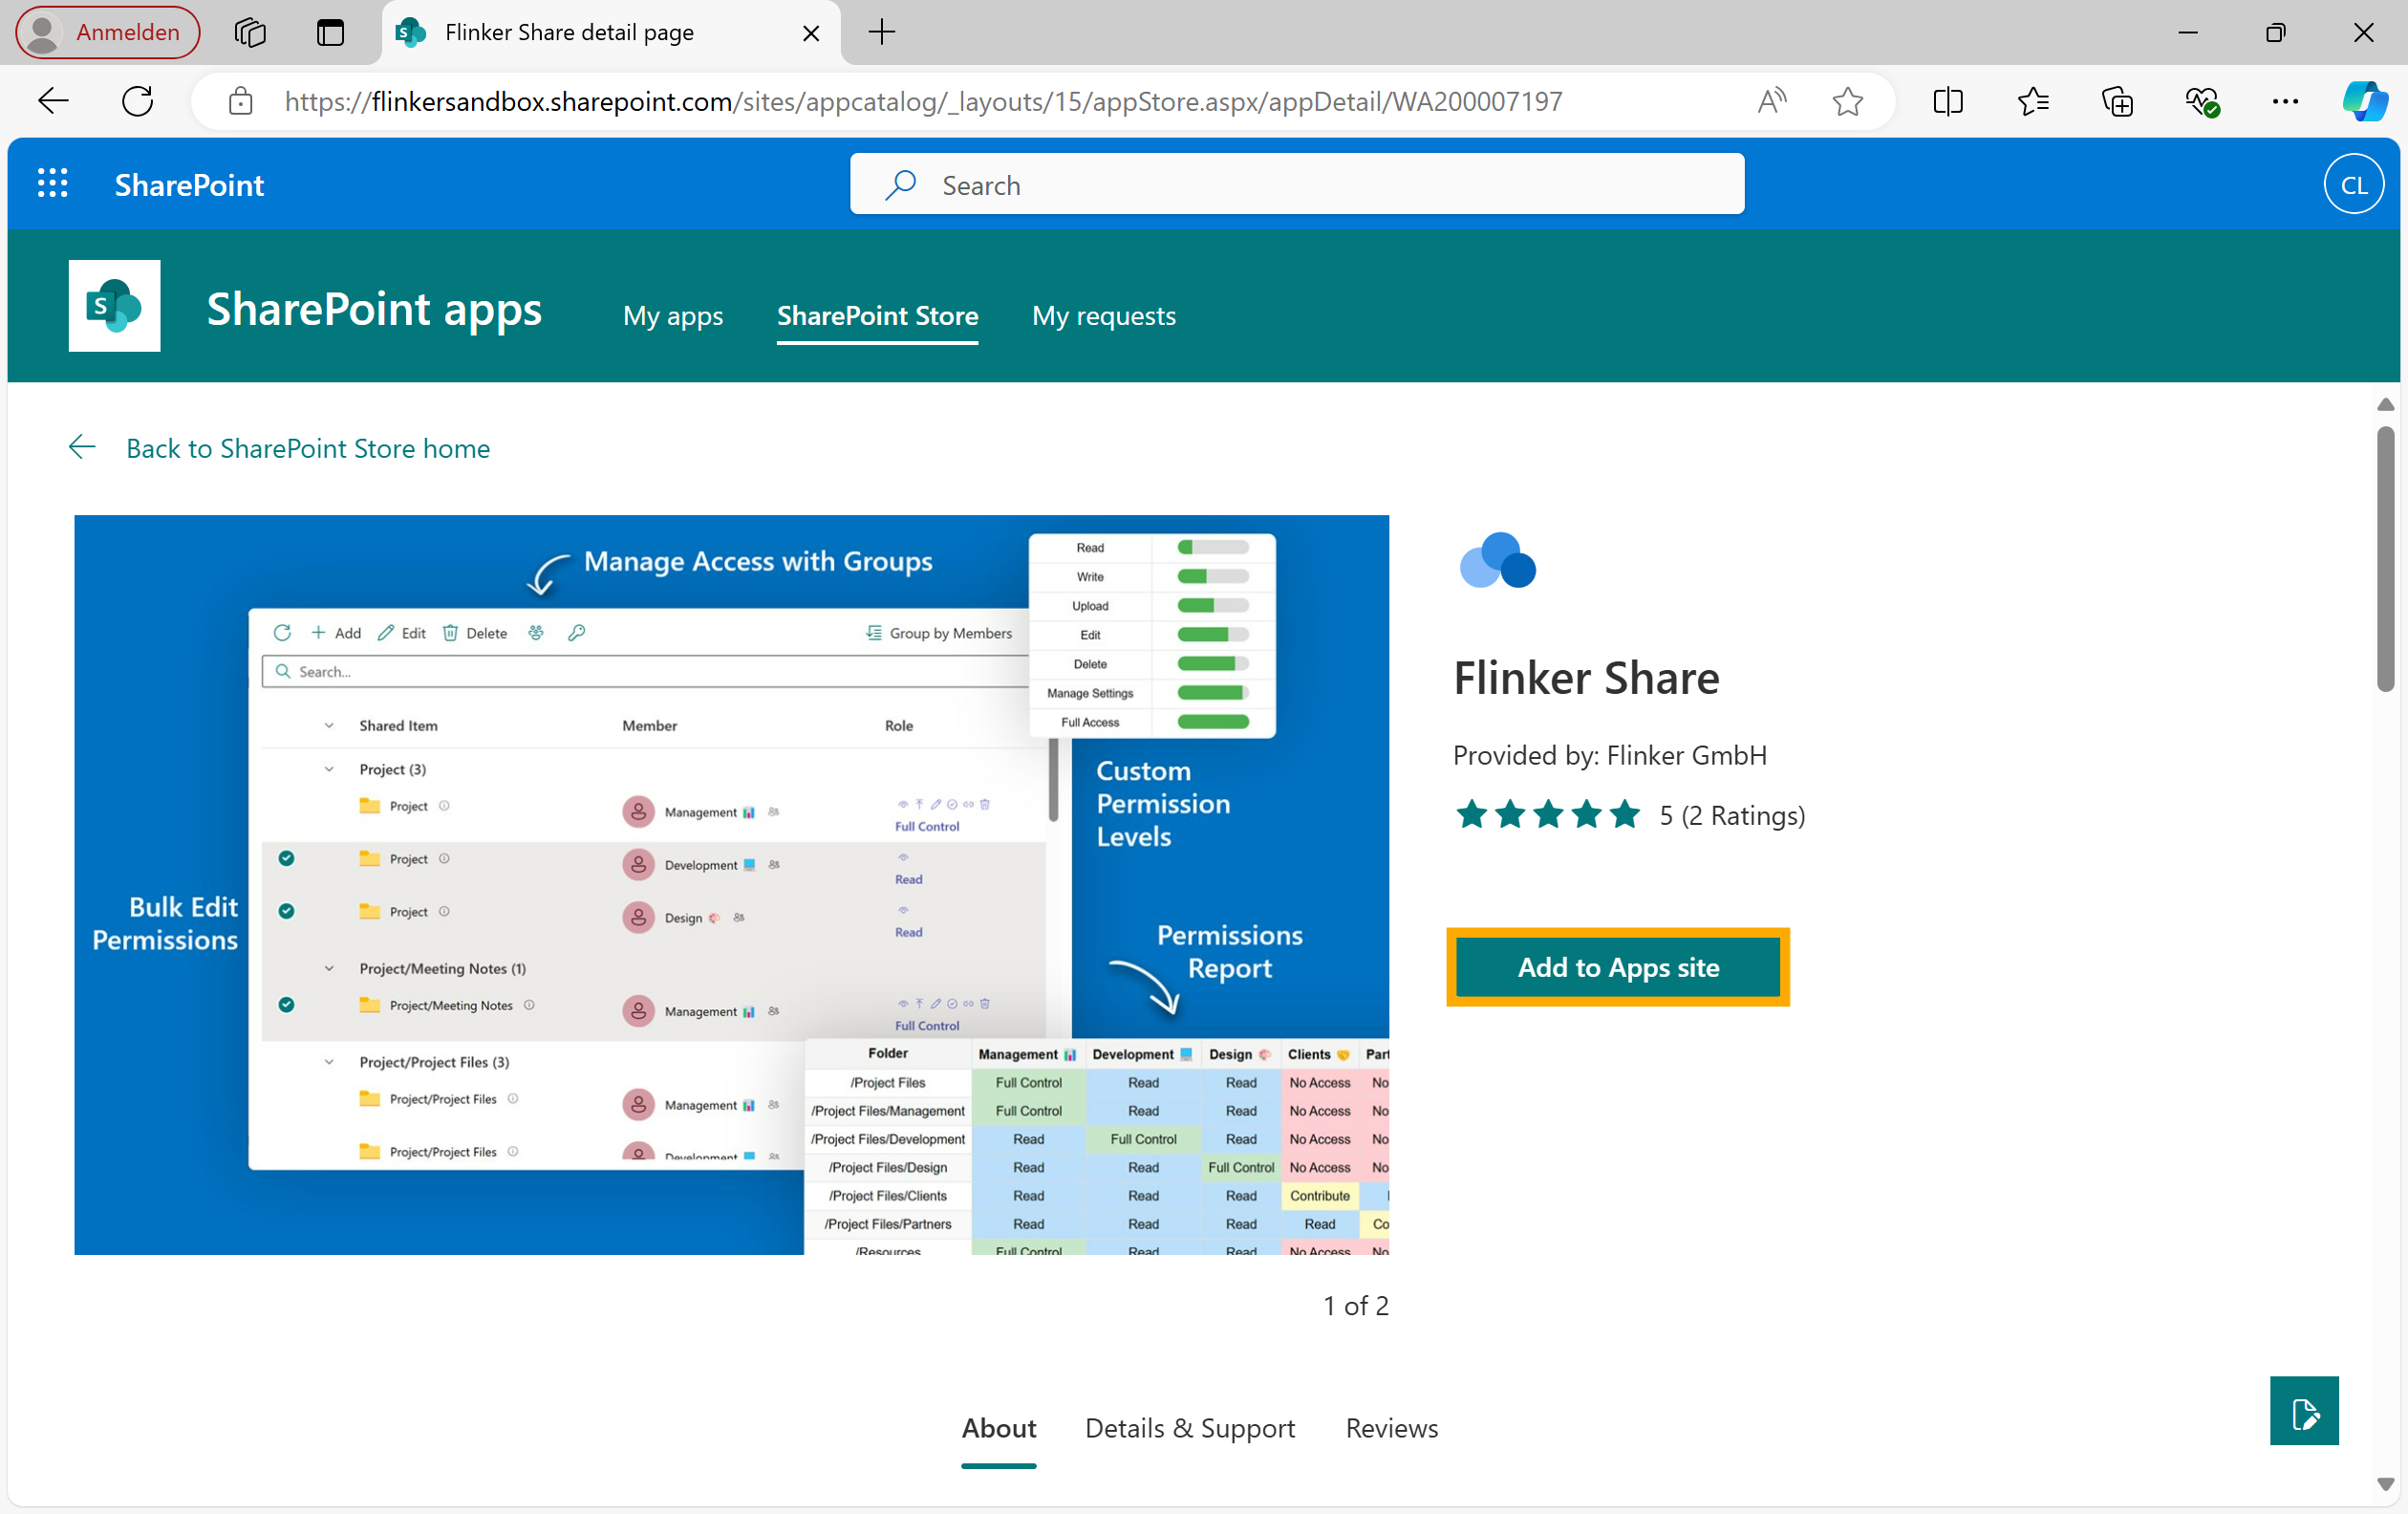Open the My apps tab

pyautogui.click(x=673, y=316)
